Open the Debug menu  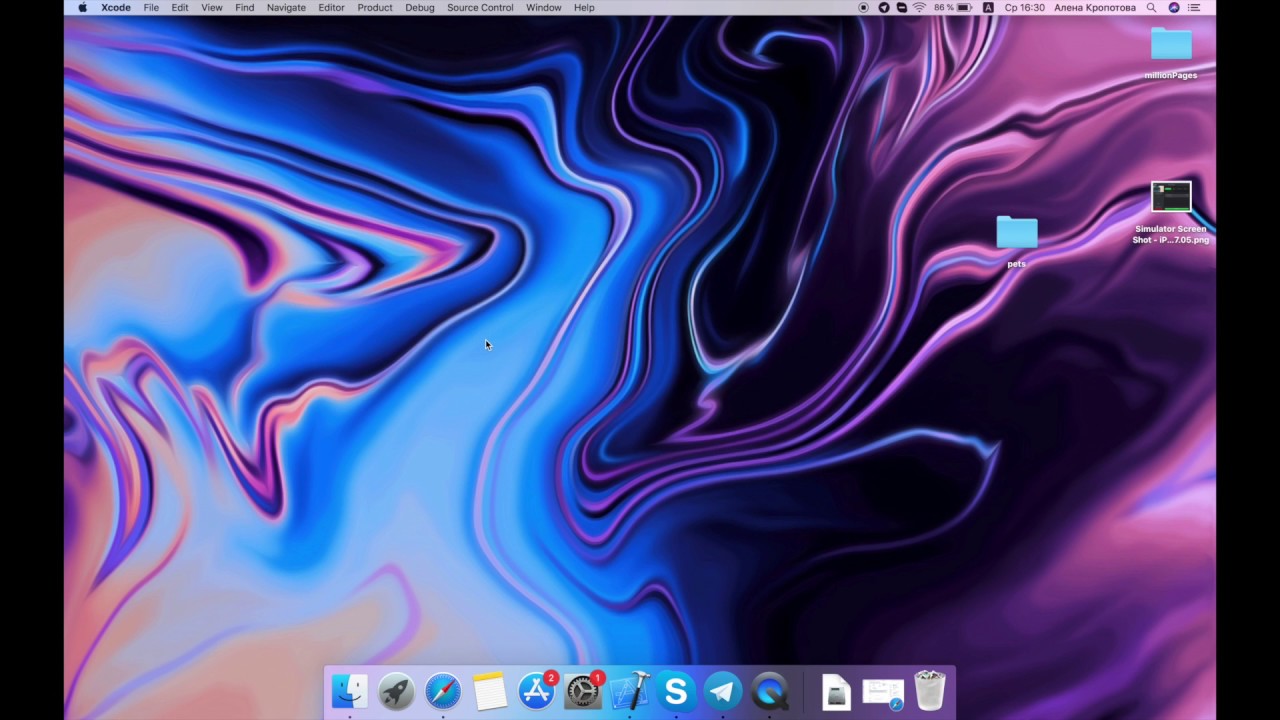420,8
